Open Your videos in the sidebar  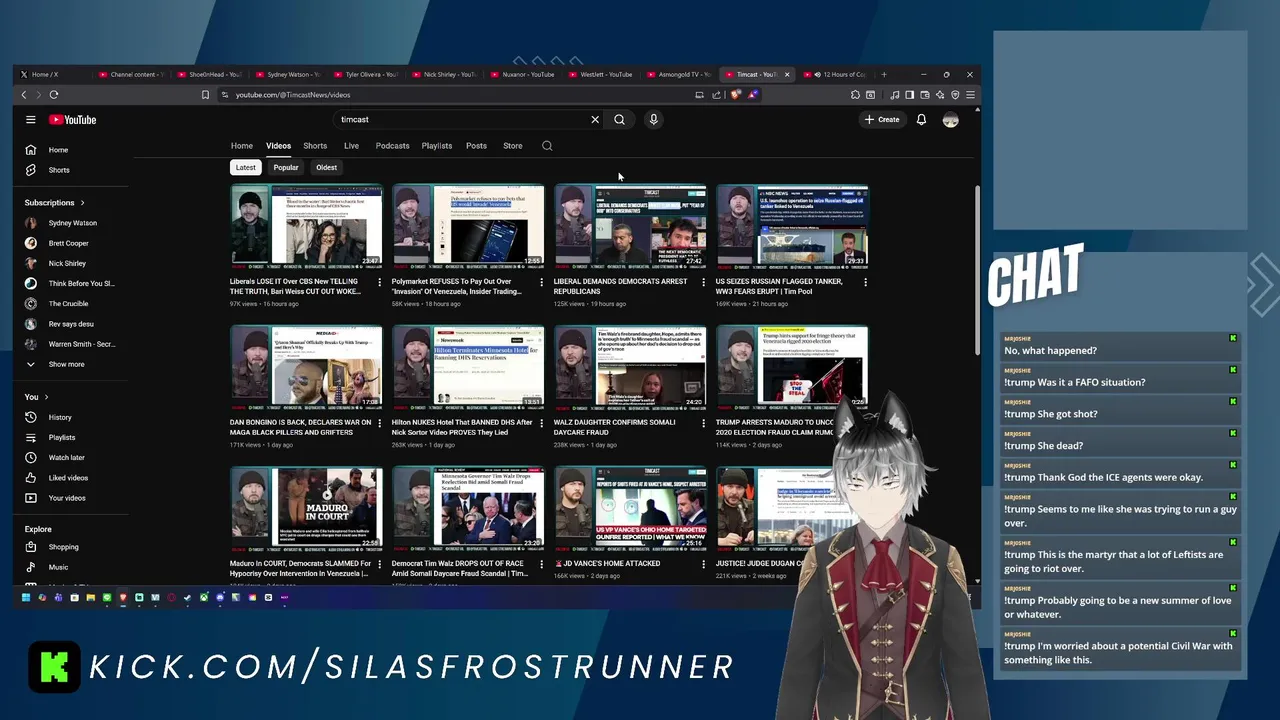tap(75, 498)
